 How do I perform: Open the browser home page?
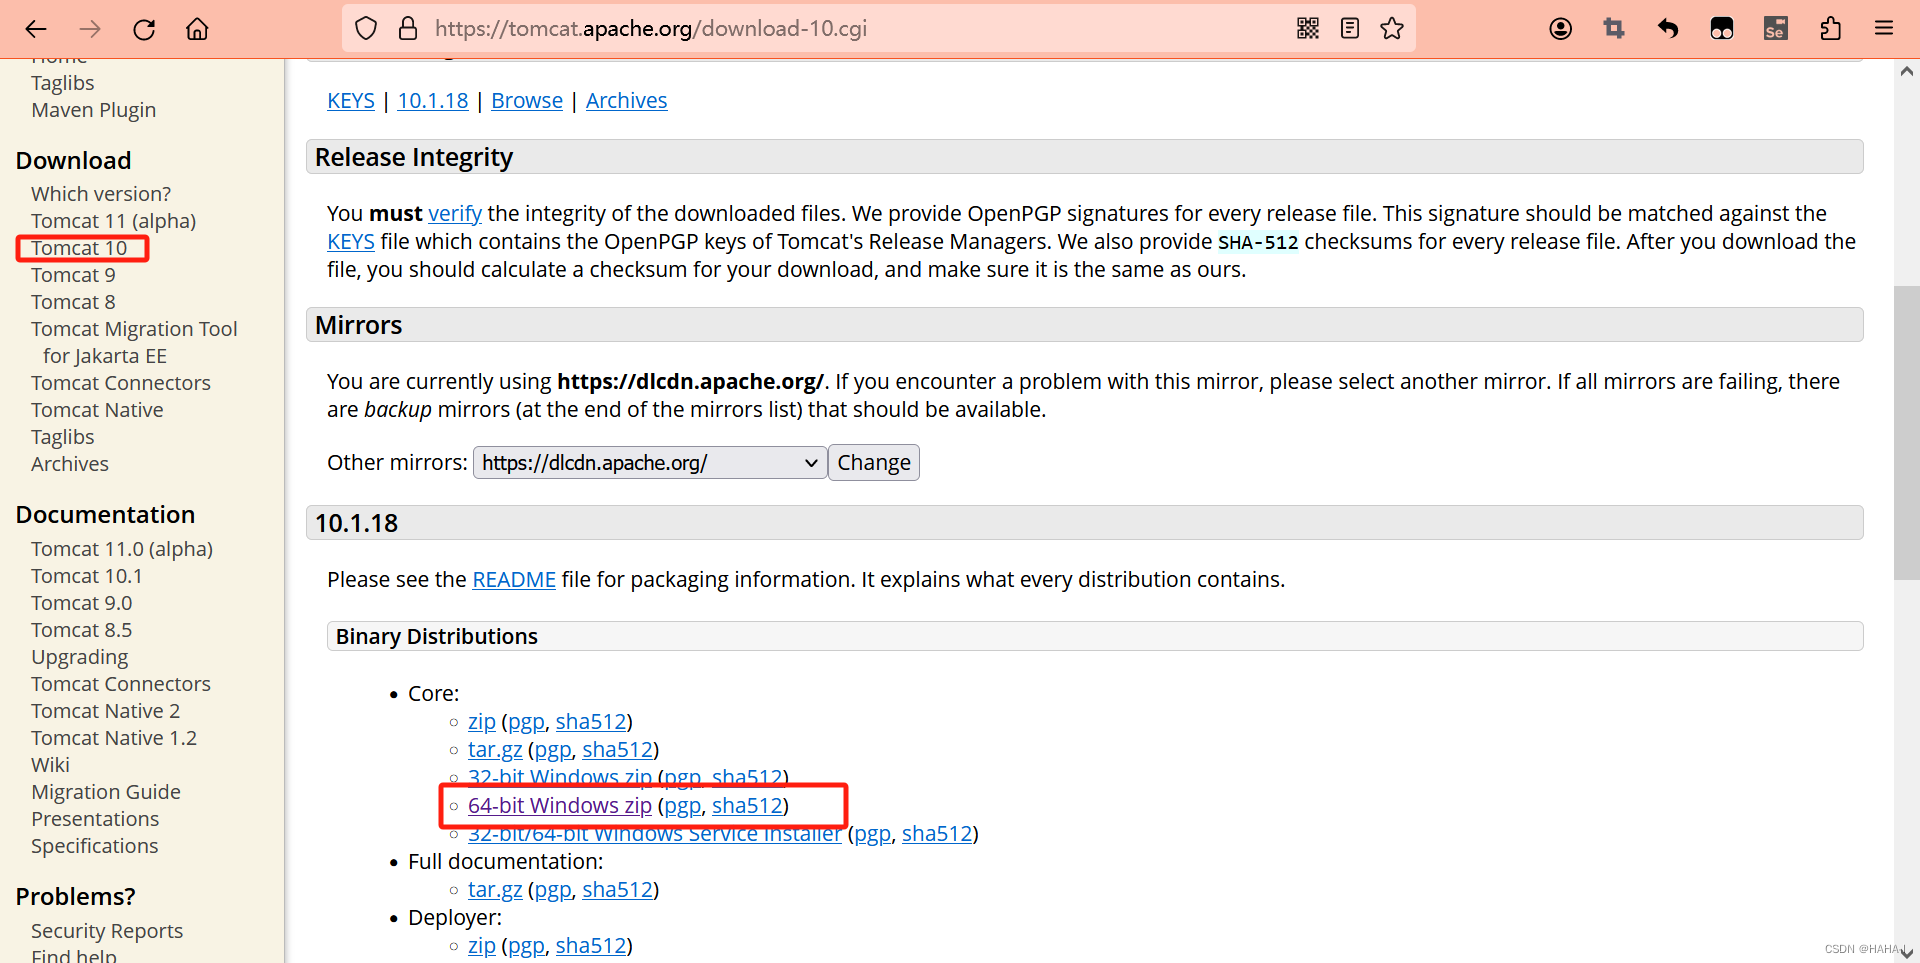[198, 29]
